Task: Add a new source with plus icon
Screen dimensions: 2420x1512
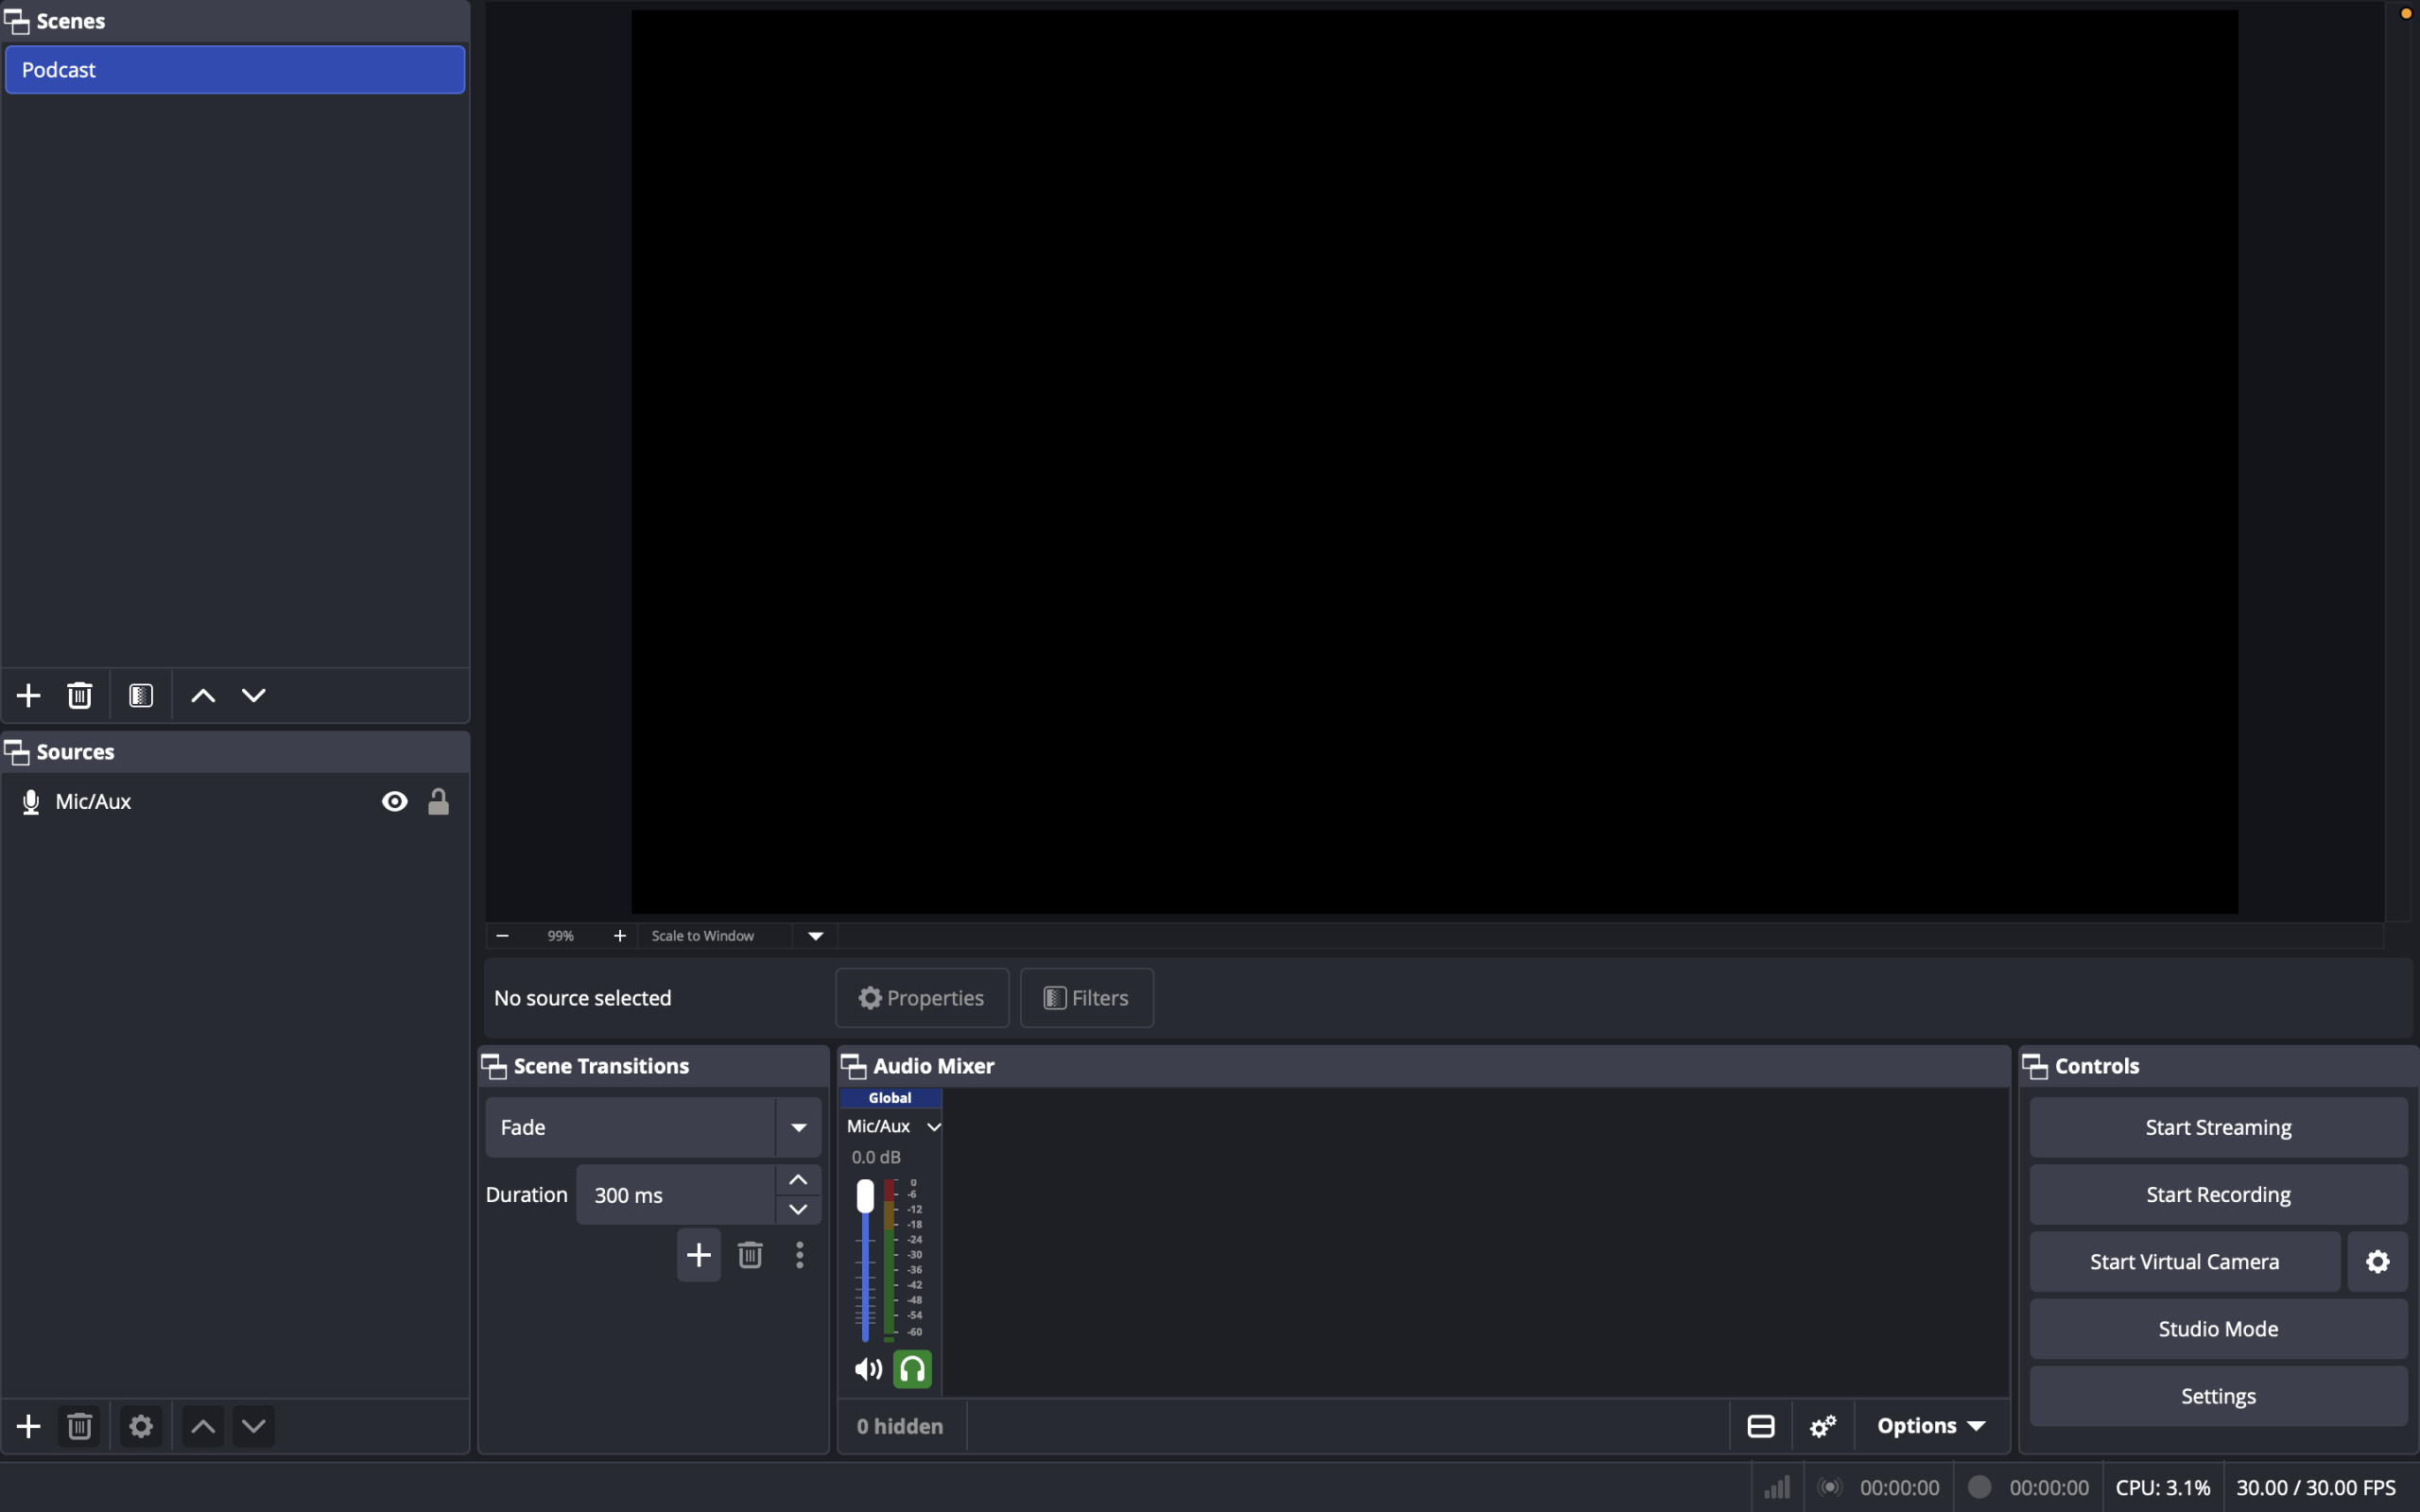Action: [29, 1426]
